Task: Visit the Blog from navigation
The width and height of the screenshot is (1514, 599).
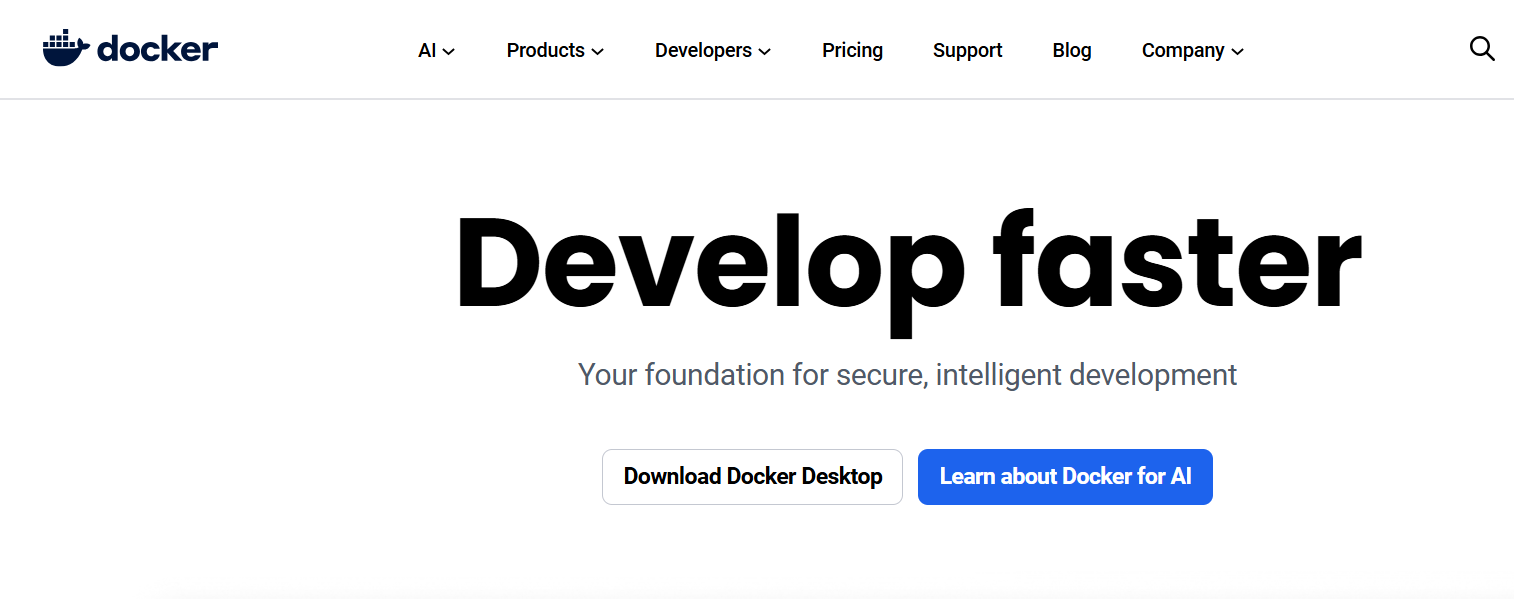Action: pos(1072,50)
